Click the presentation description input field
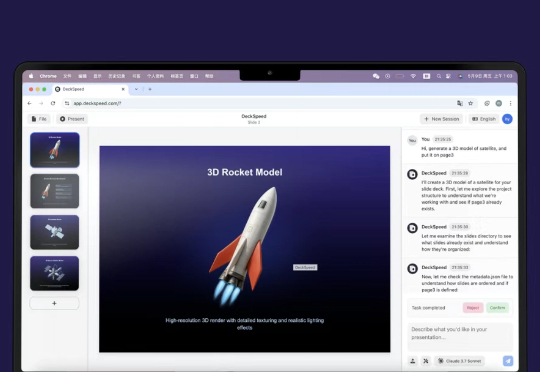 [460, 337]
